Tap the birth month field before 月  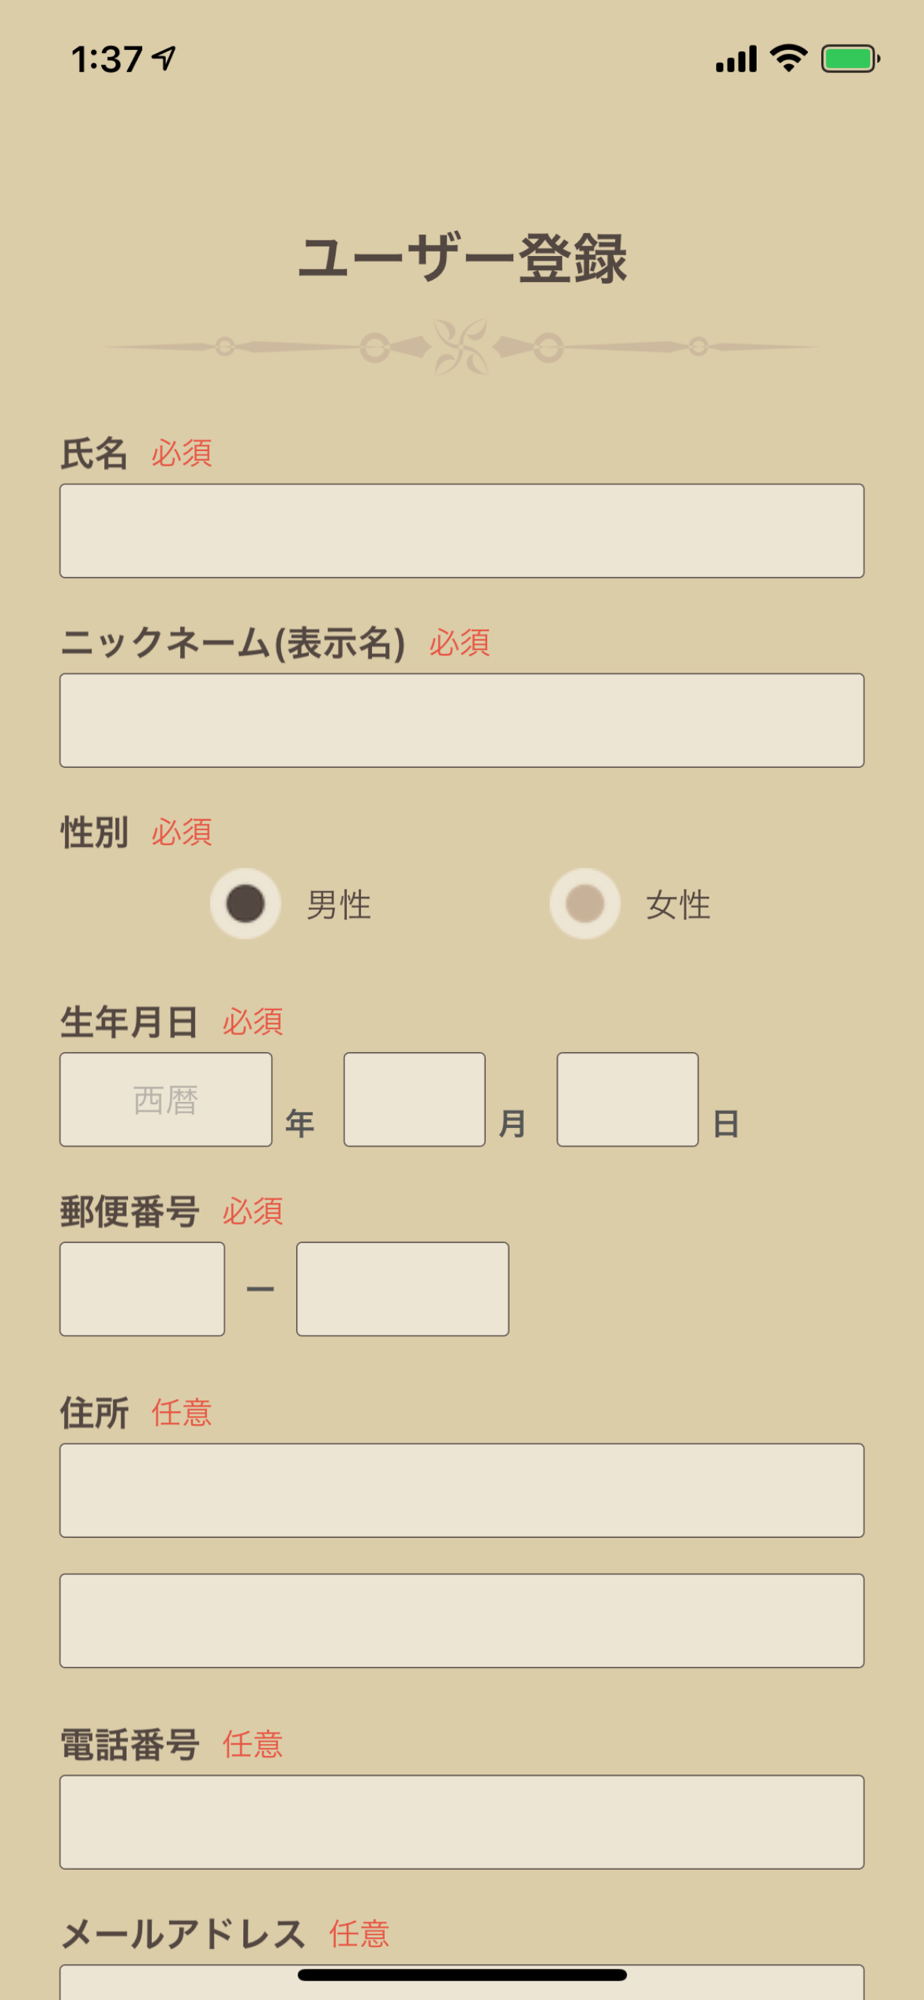pyautogui.click(x=414, y=1099)
